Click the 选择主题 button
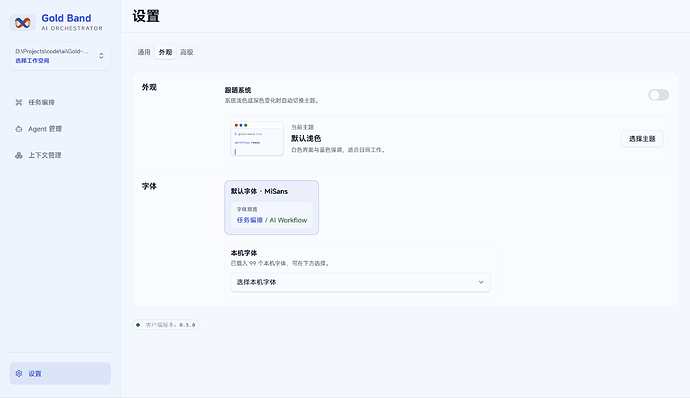Screen dimensions: 690x398 point(642,139)
